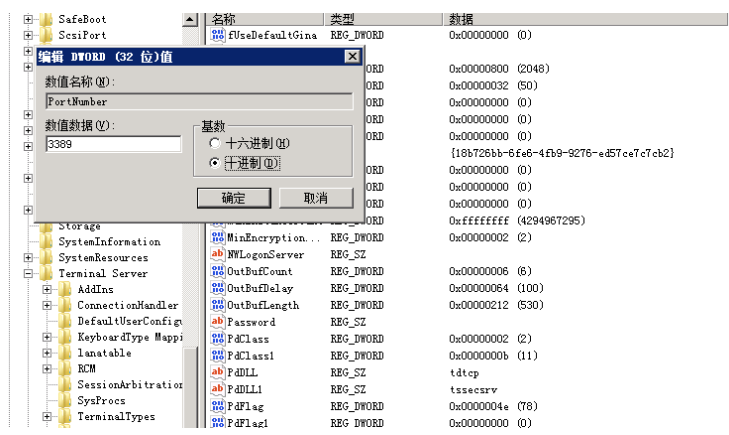The image size is (729, 435).
Task: Click the data value 0xffffffff (4294967295)
Action: click(x=517, y=220)
